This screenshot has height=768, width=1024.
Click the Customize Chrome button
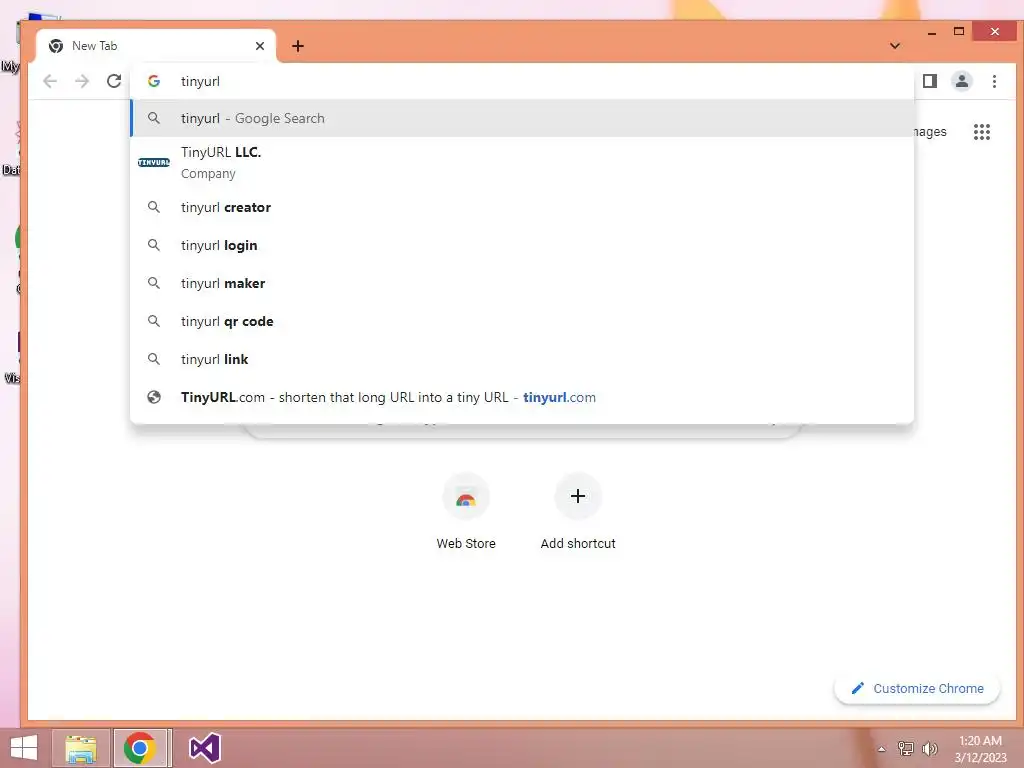(917, 688)
